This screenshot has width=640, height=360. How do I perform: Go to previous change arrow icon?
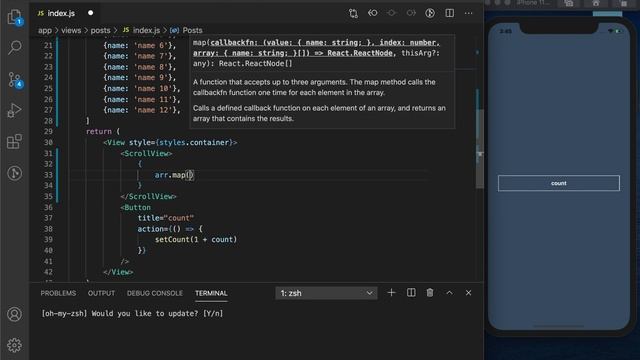tap(372, 13)
